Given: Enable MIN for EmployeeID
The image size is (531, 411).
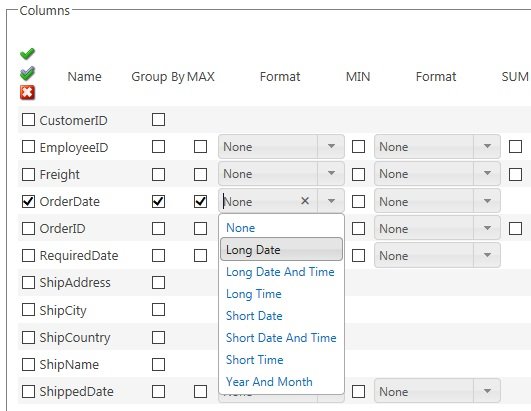Looking at the screenshot, I should (x=358, y=147).
